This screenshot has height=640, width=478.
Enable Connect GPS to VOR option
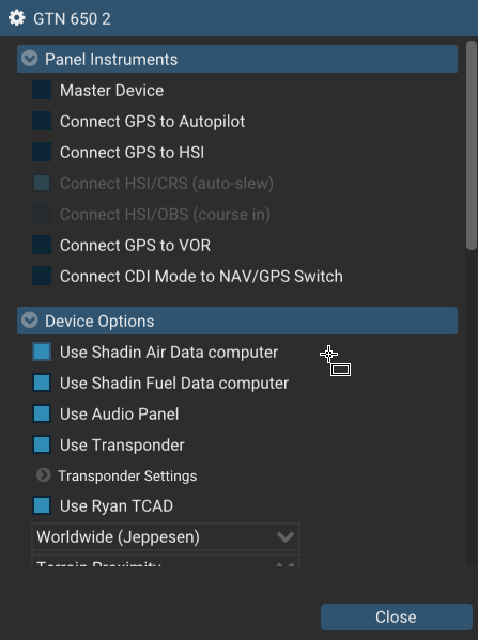pos(42,245)
